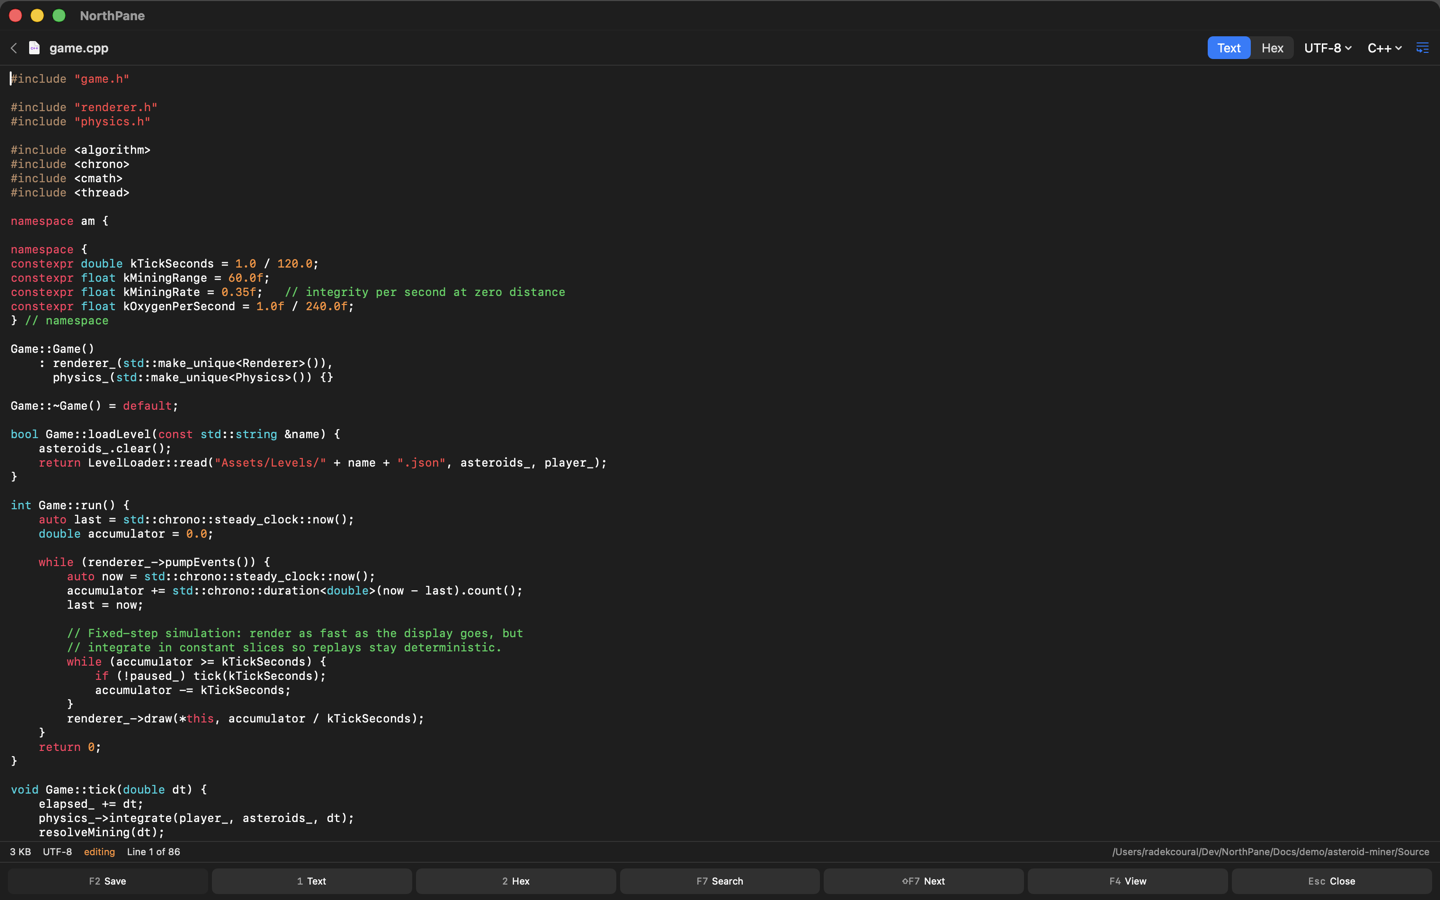Click the resolveMining(dt); line
This screenshot has width=1440, height=900.
(x=101, y=832)
